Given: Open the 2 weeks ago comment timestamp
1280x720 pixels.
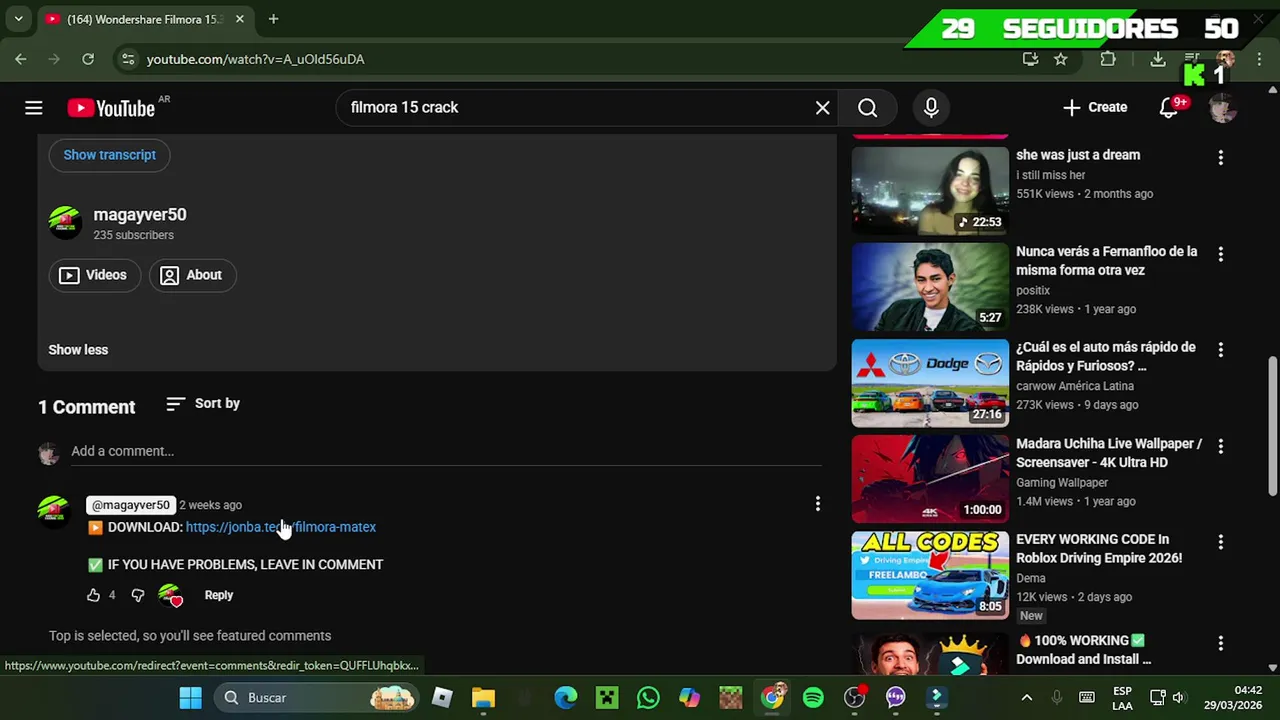Looking at the screenshot, I should 210,505.
